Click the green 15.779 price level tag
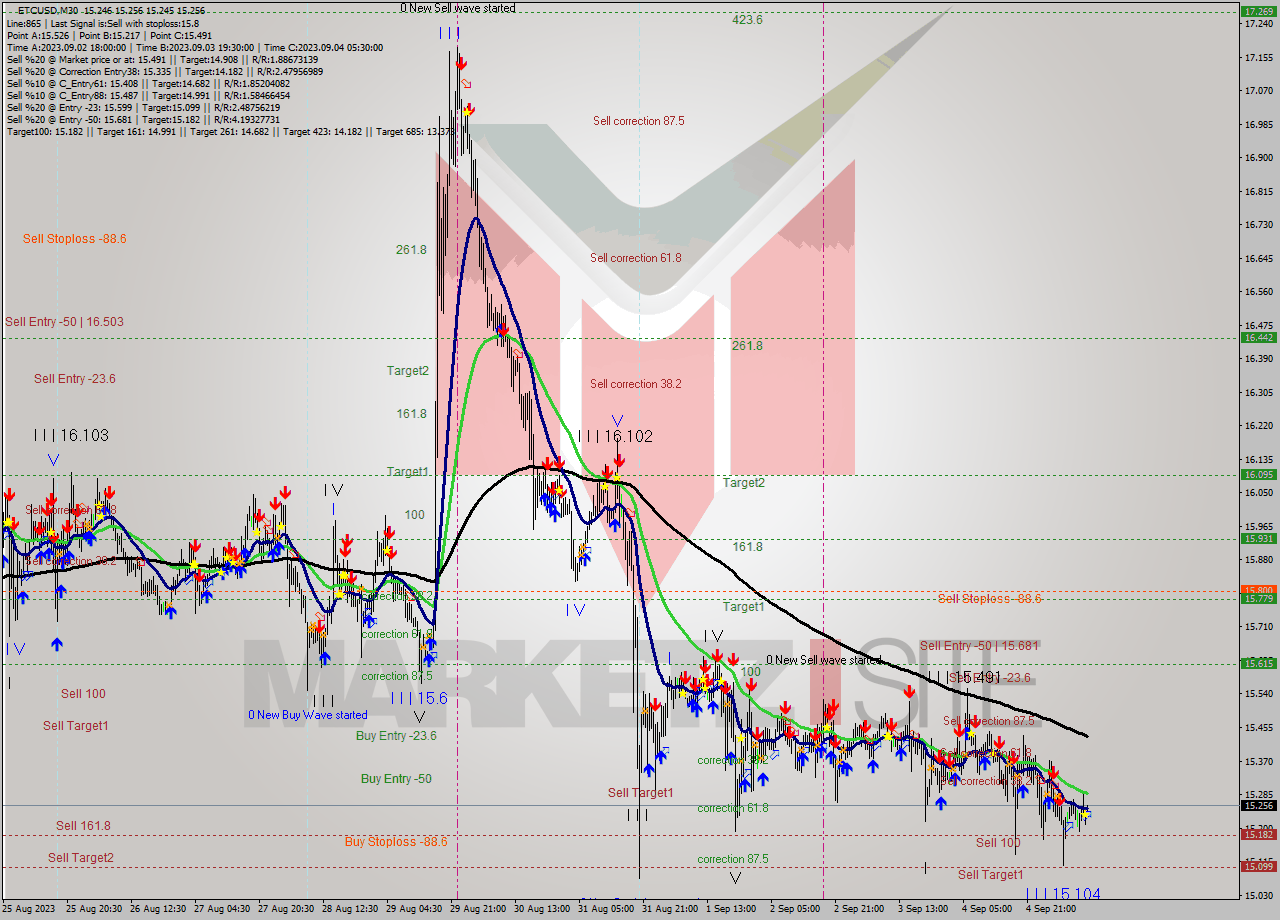1280x920 pixels. point(1258,598)
